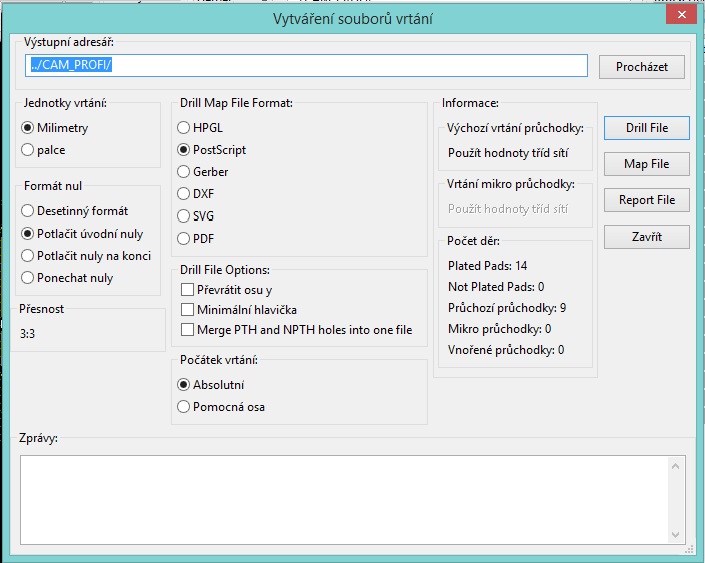
Task: Select Desetinný formát zero format
Action: pyautogui.click(x=28, y=211)
